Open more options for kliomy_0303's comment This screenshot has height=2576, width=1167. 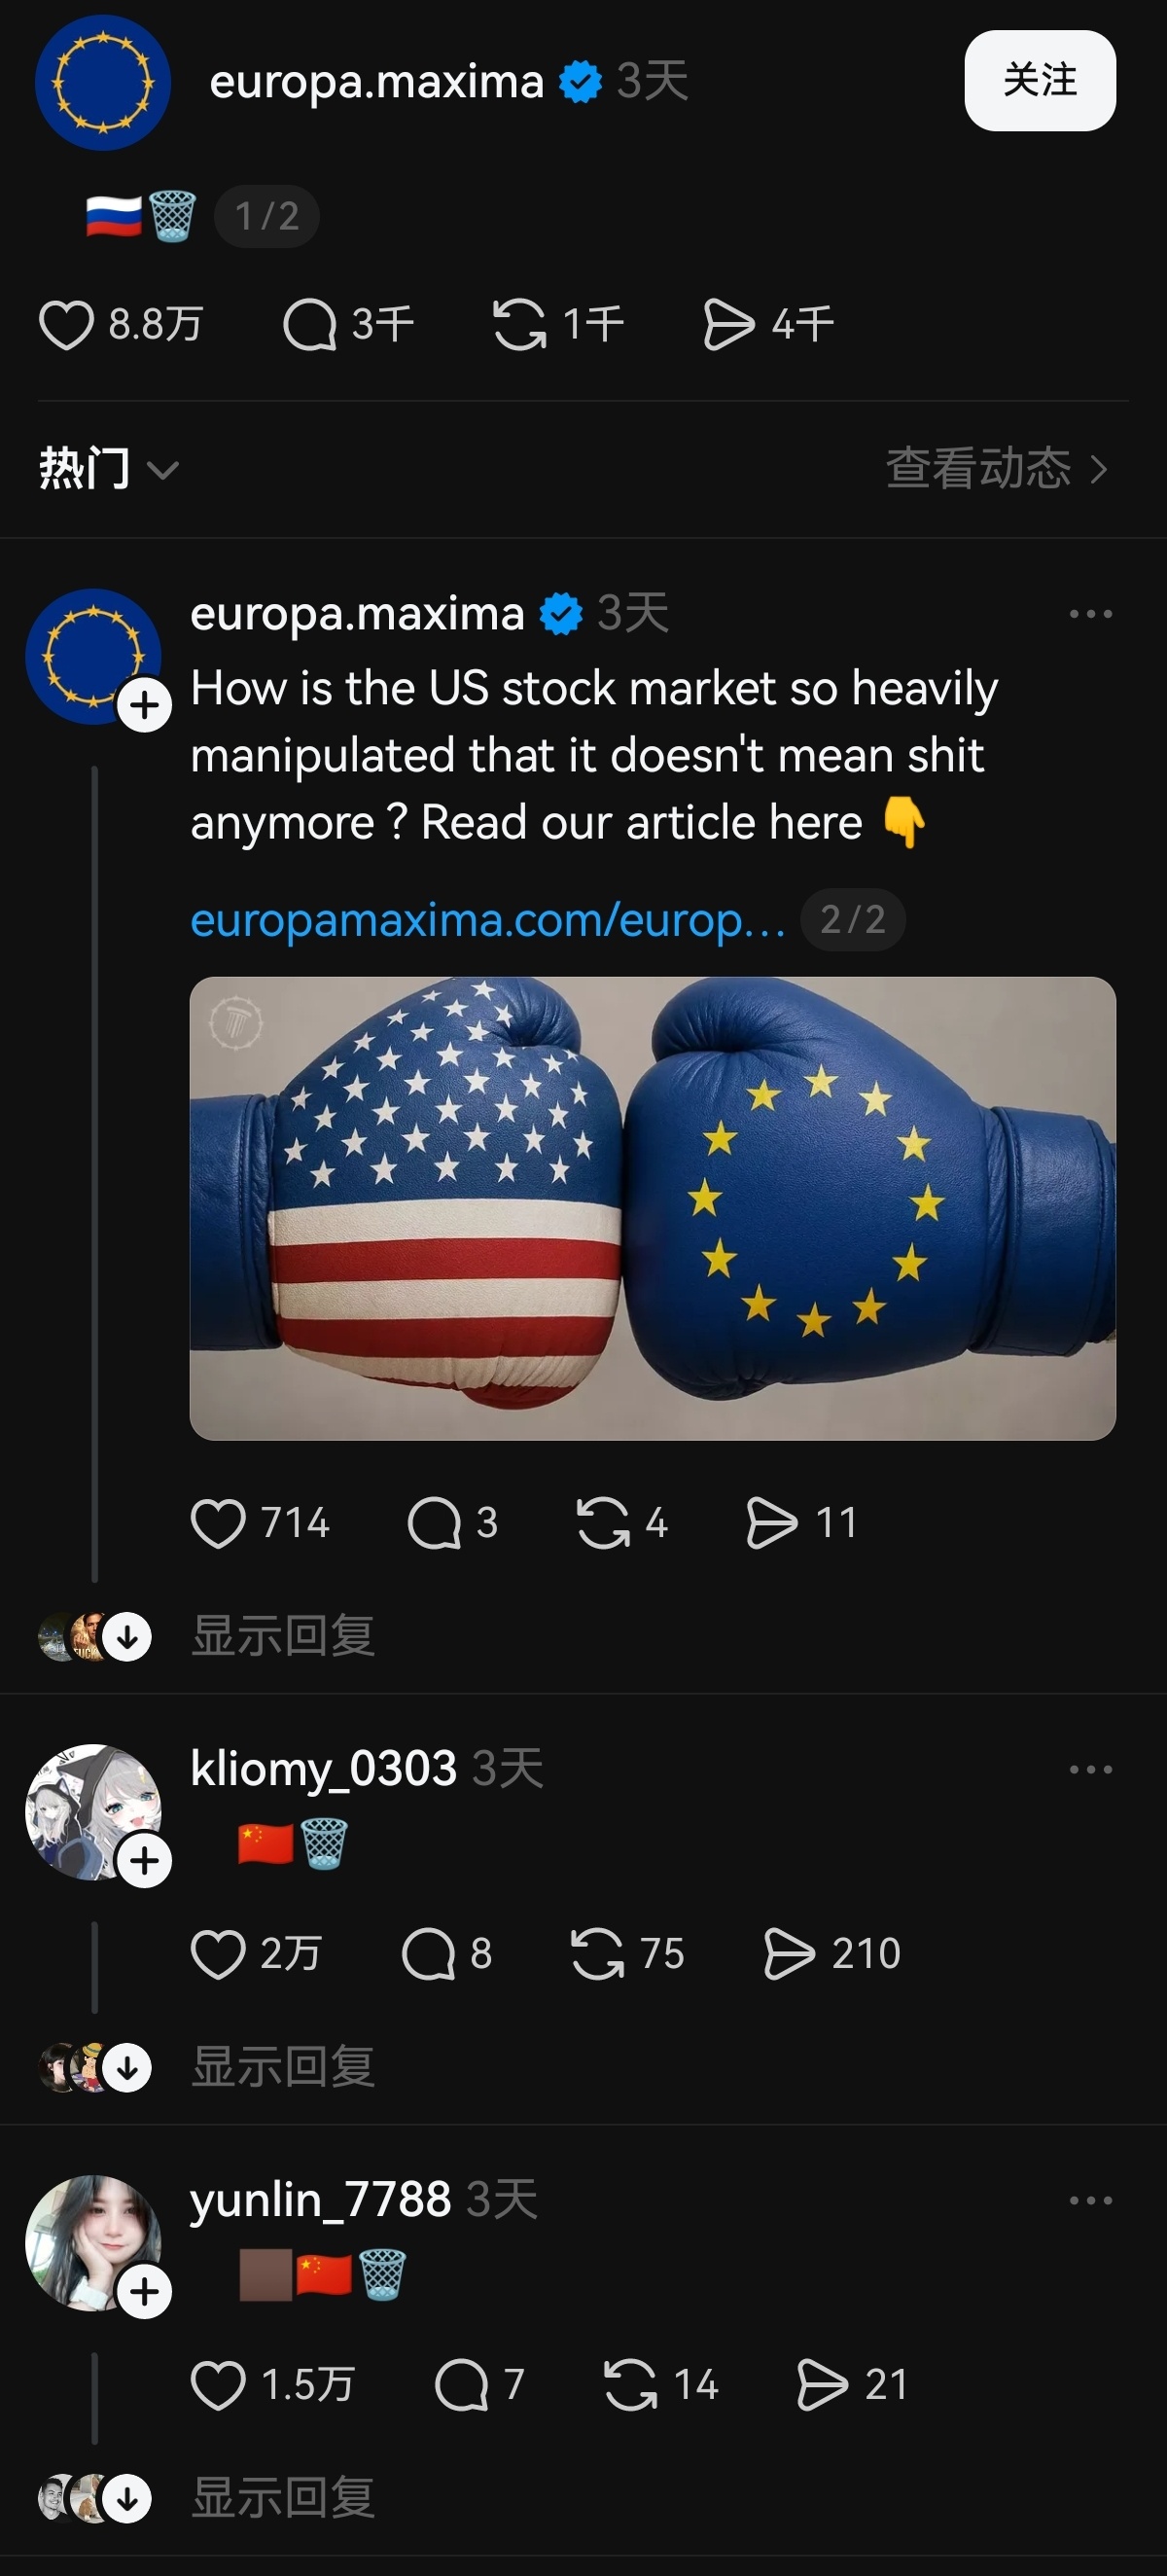click(1090, 1769)
